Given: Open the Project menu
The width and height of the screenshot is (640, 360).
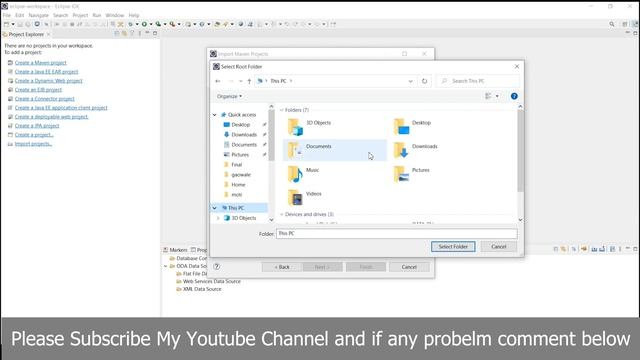Looking at the screenshot, I should 80,15.
